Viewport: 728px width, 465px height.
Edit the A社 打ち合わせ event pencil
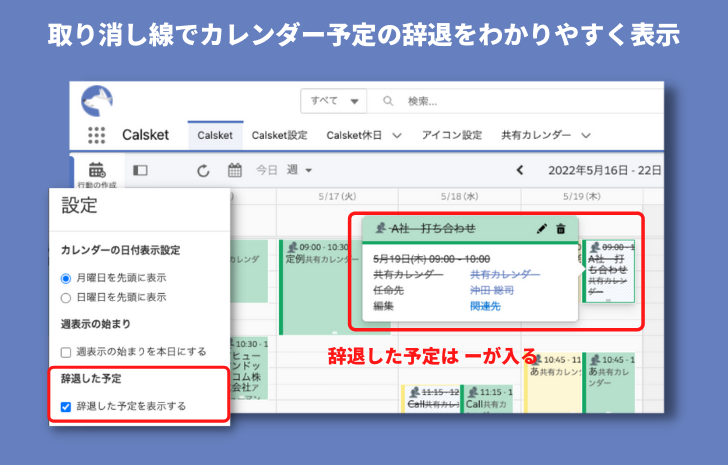[541, 229]
